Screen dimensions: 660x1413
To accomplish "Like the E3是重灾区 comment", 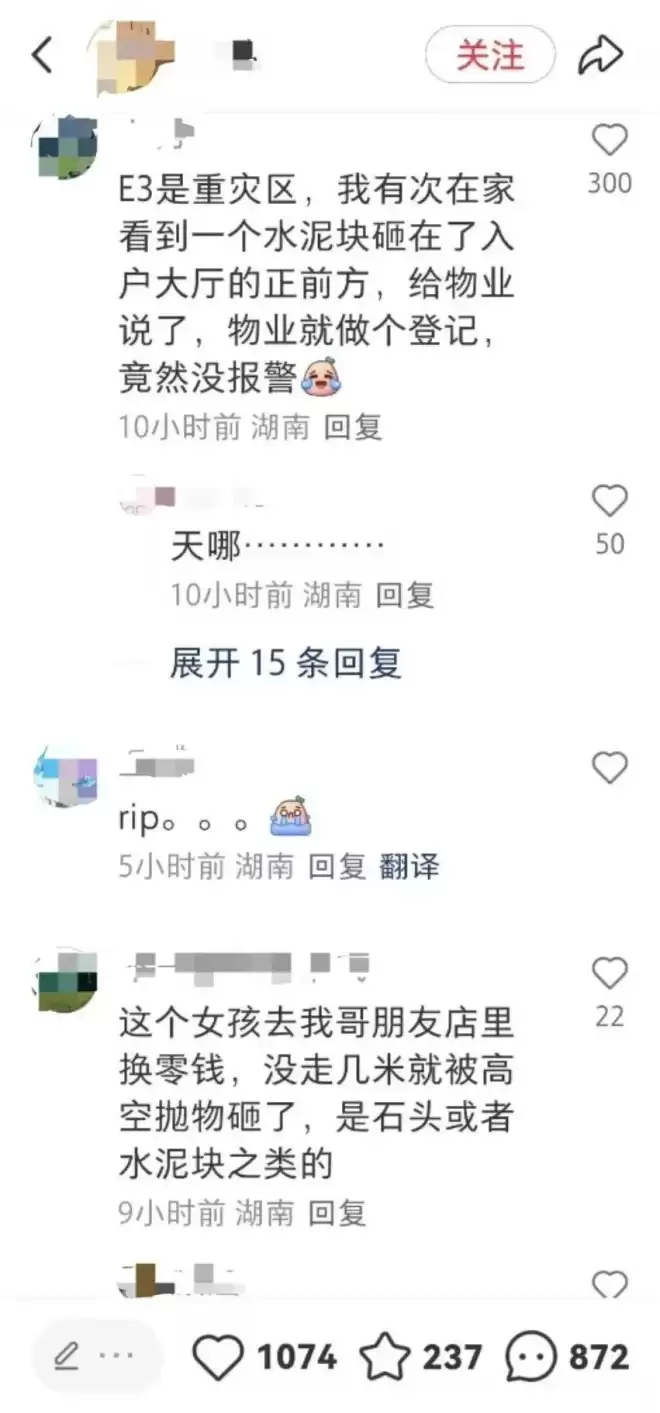I will point(609,140).
